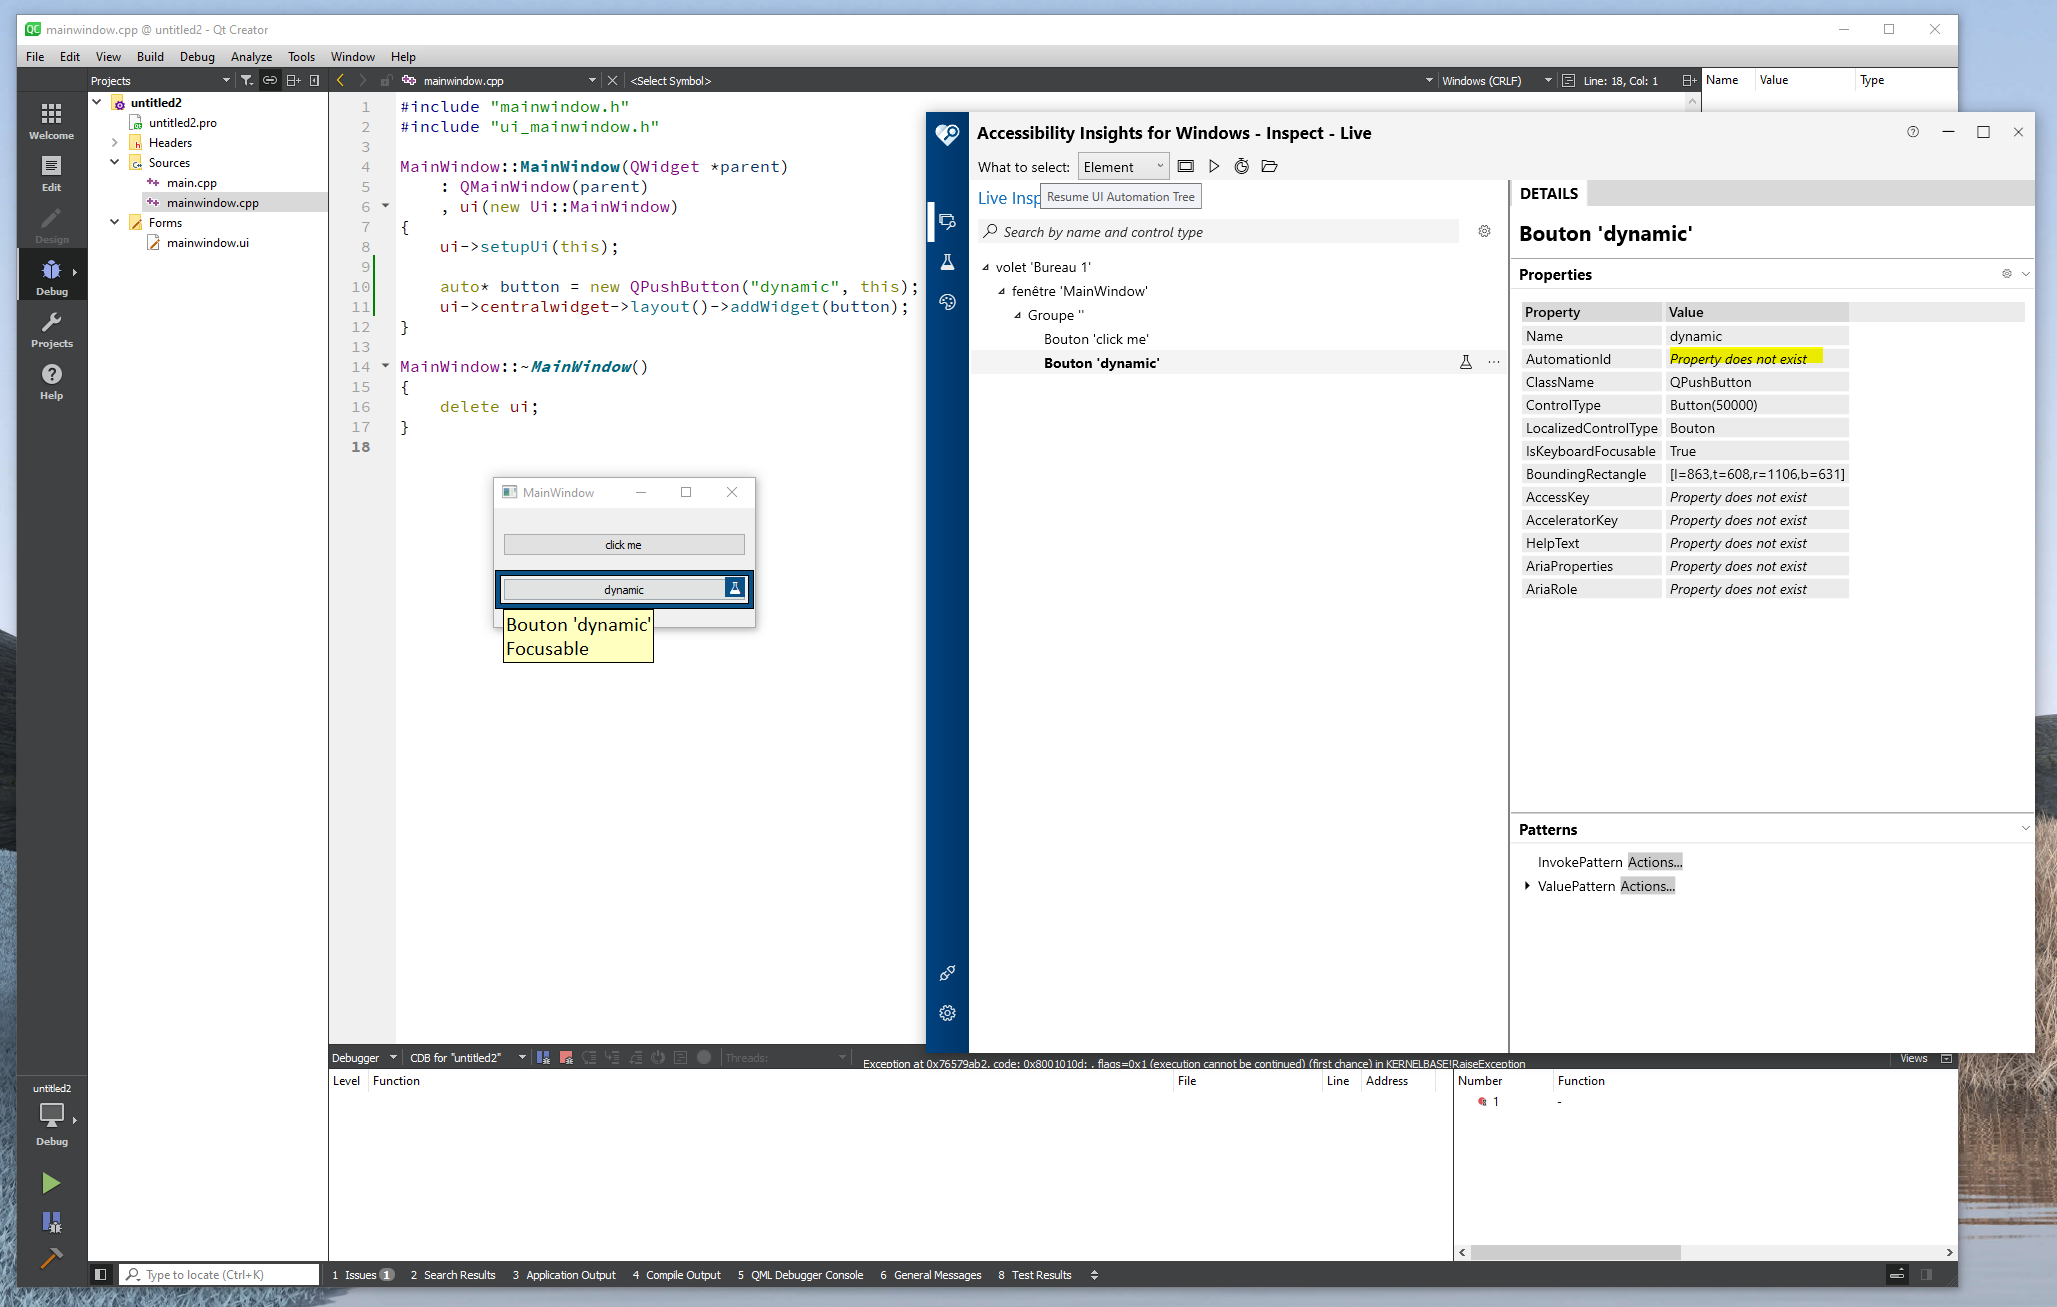Start debugging with the green run arrow
The width and height of the screenshot is (2057, 1307).
click(x=51, y=1183)
